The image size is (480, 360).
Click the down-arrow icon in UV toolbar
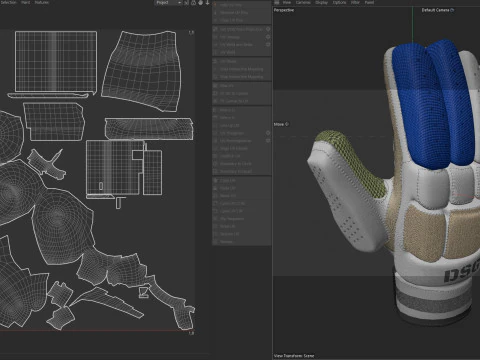(x=207, y=3)
